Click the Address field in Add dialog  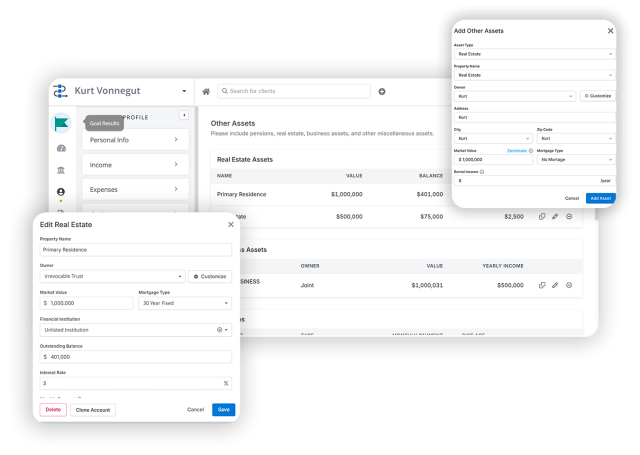click(535, 118)
